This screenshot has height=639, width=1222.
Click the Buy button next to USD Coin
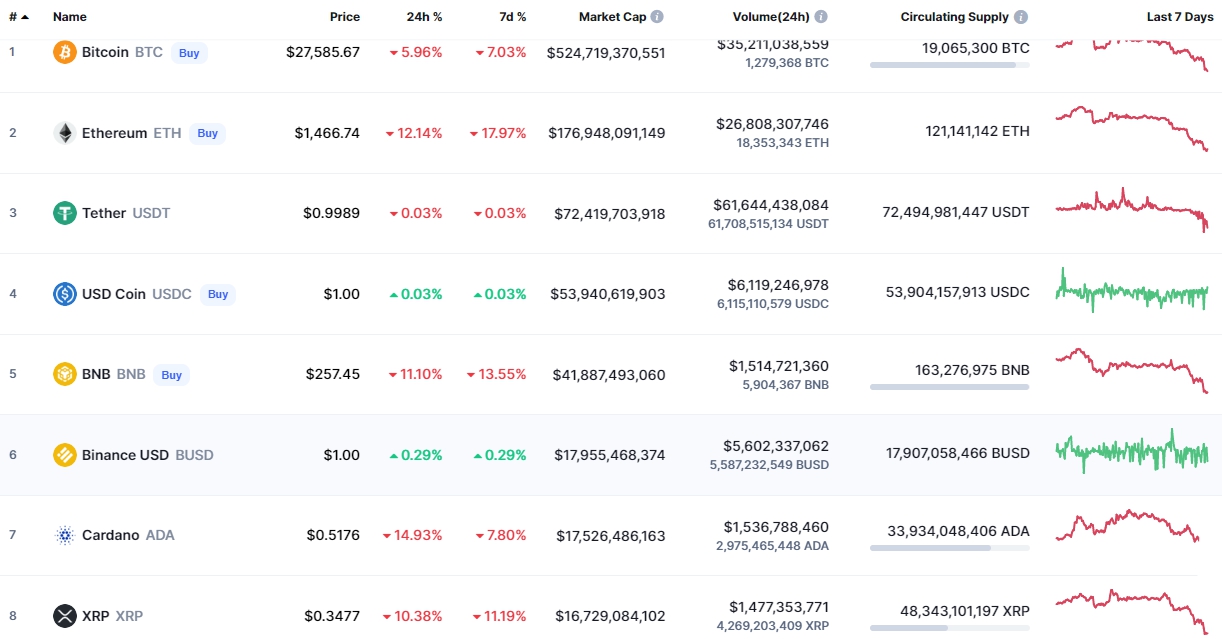point(218,294)
